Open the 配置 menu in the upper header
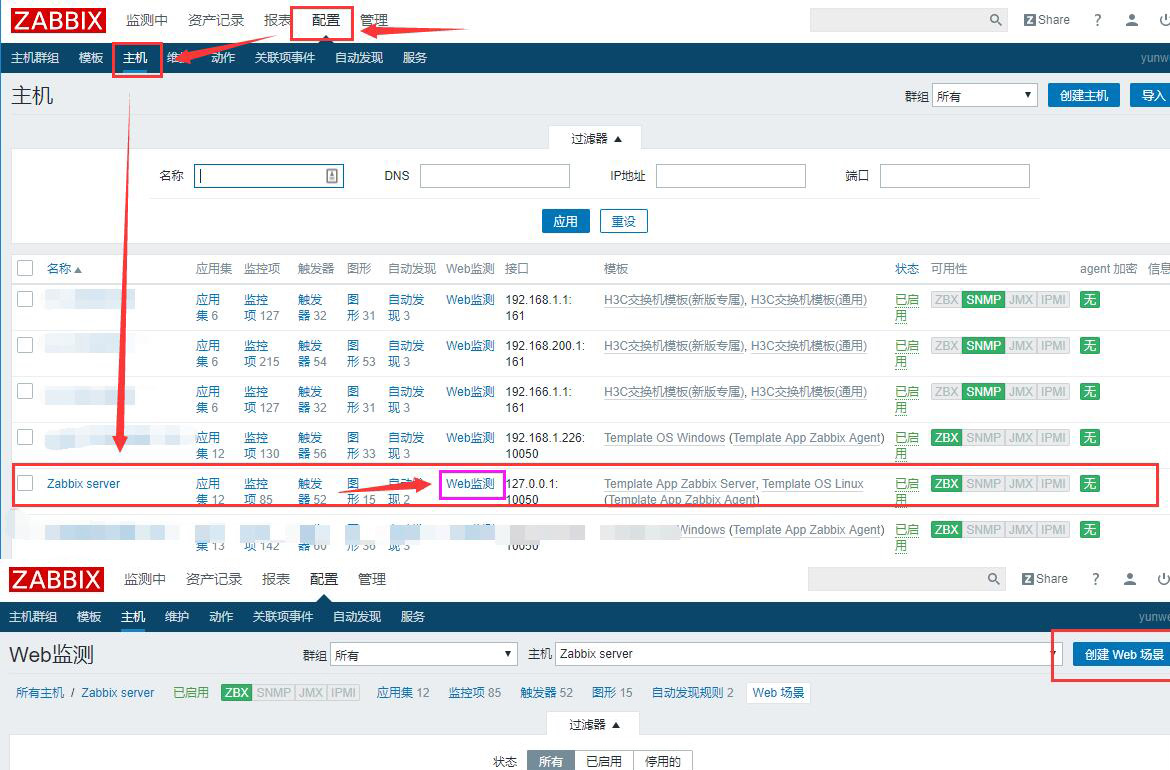Screen dimensions: 1170x770 325,20
